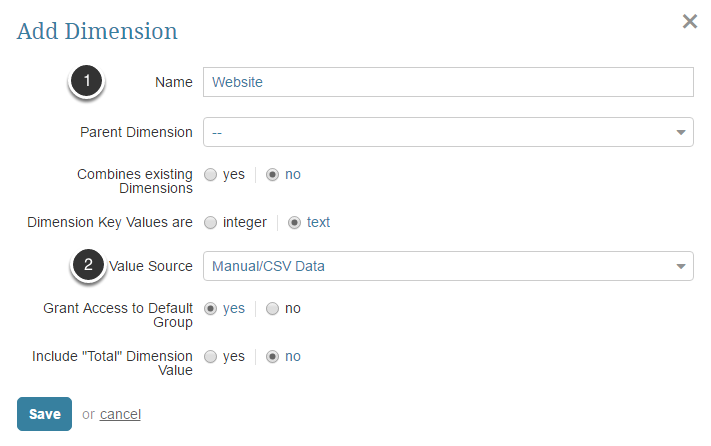The image size is (711, 446).
Task: Close the Add Dimension dialog
Action: [x=689, y=21]
